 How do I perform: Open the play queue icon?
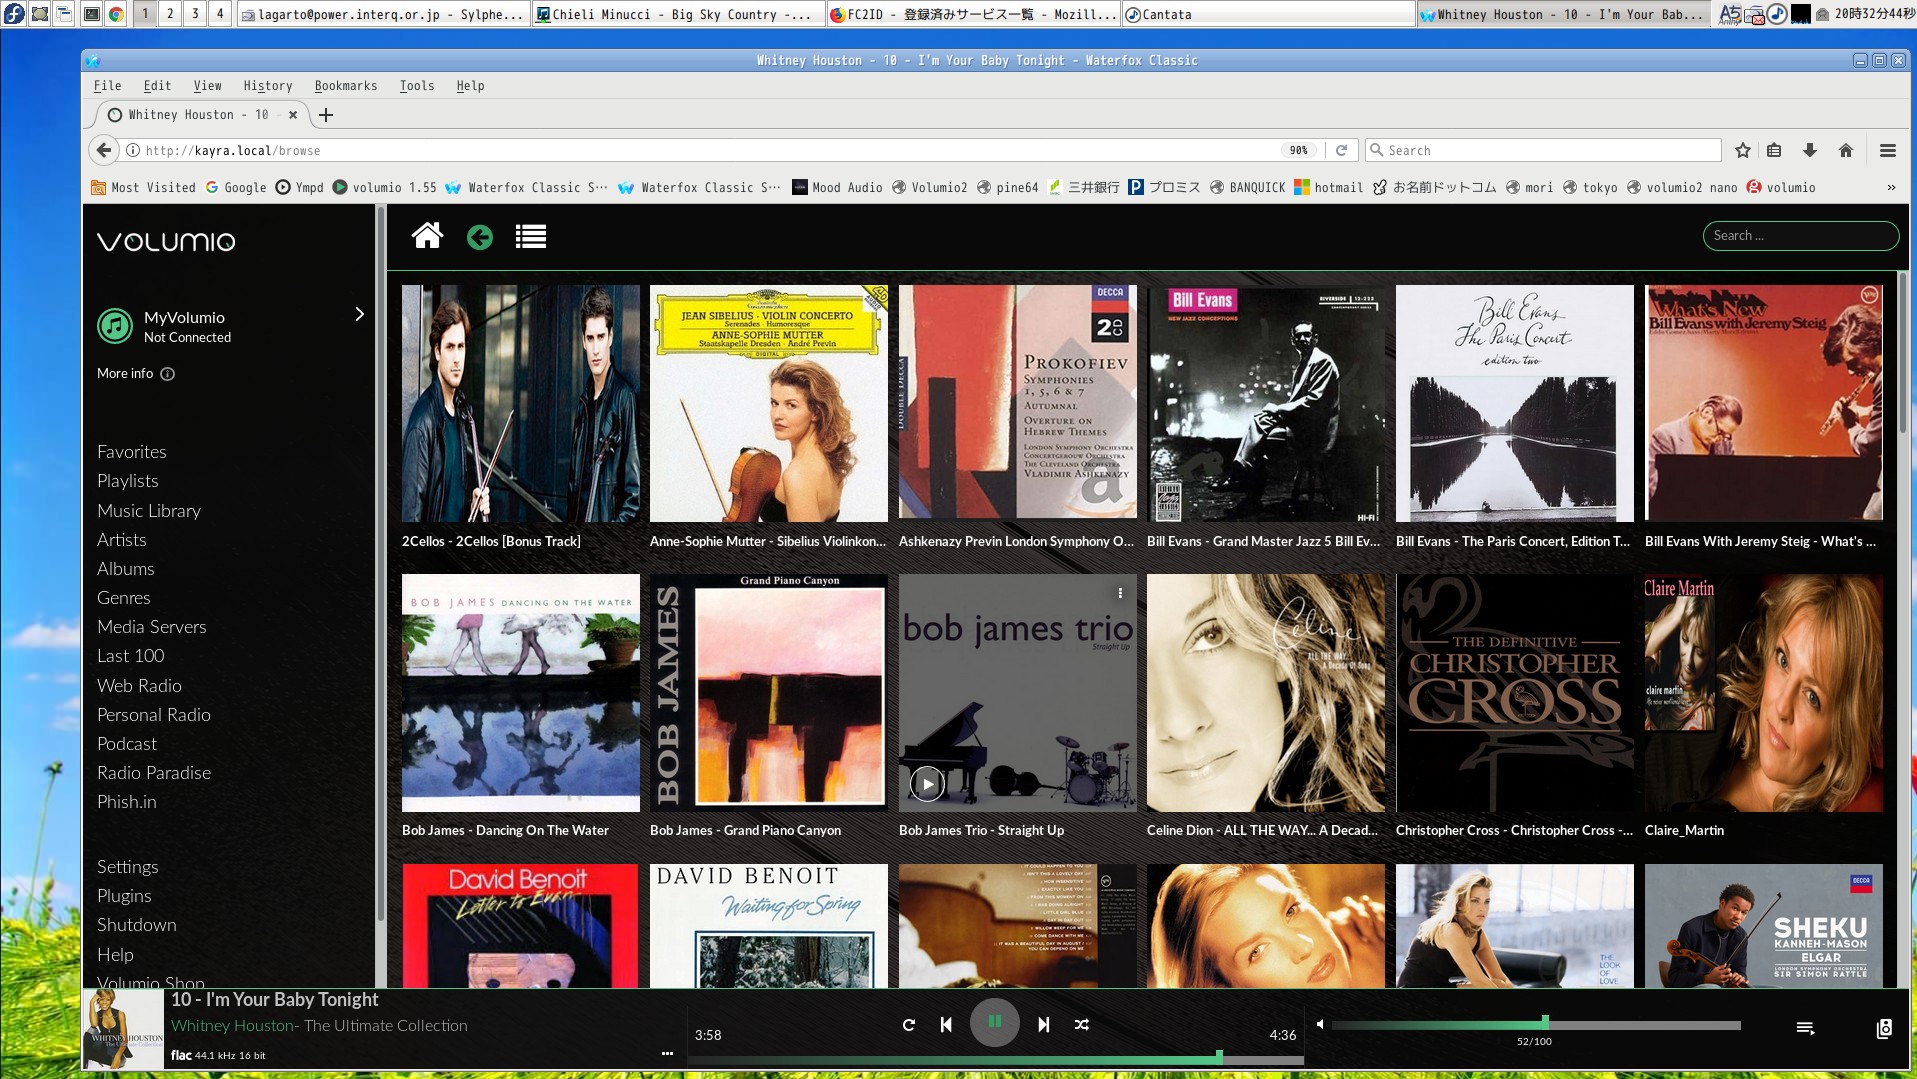(1805, 1028)
